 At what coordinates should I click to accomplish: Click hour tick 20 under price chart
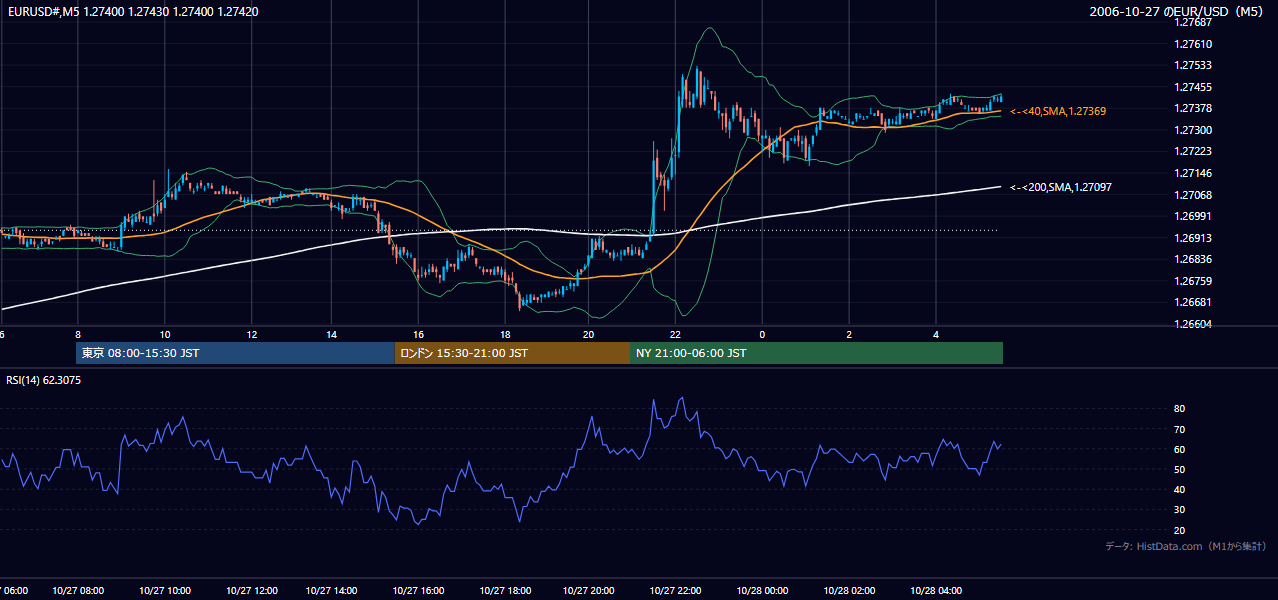[588, 335]
